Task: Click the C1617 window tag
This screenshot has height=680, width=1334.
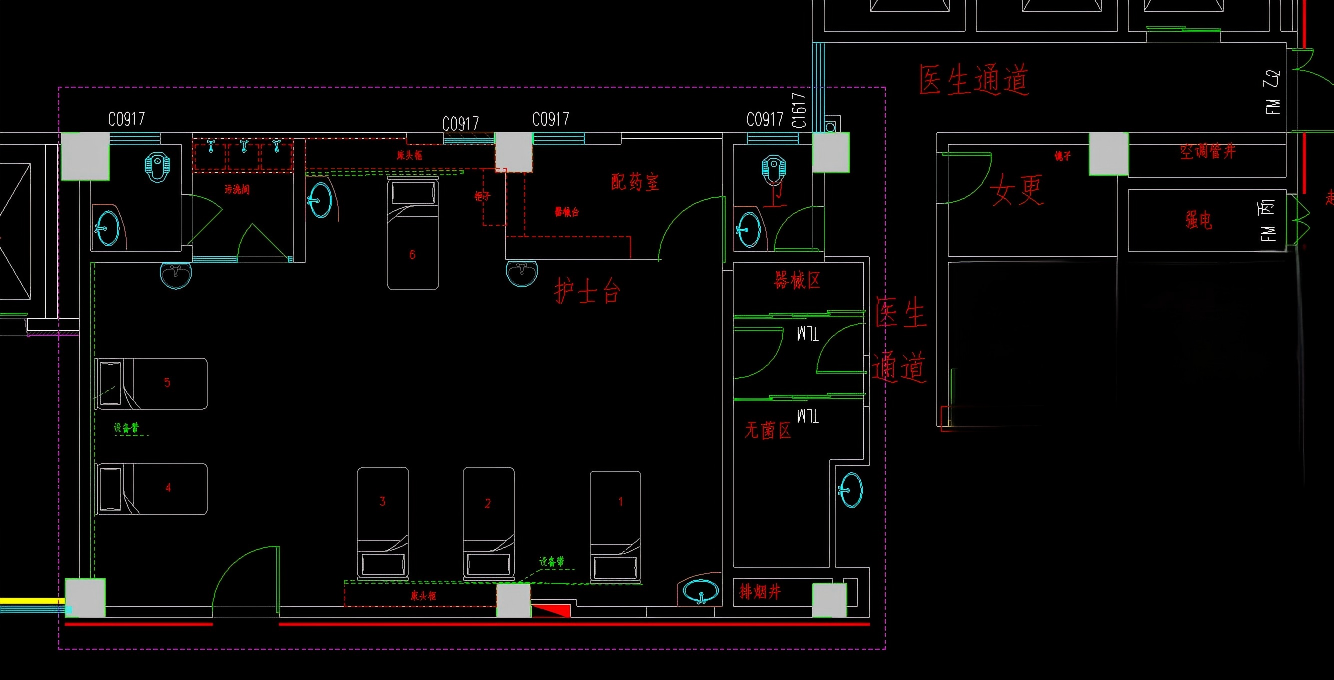Action: coord(799,110)
